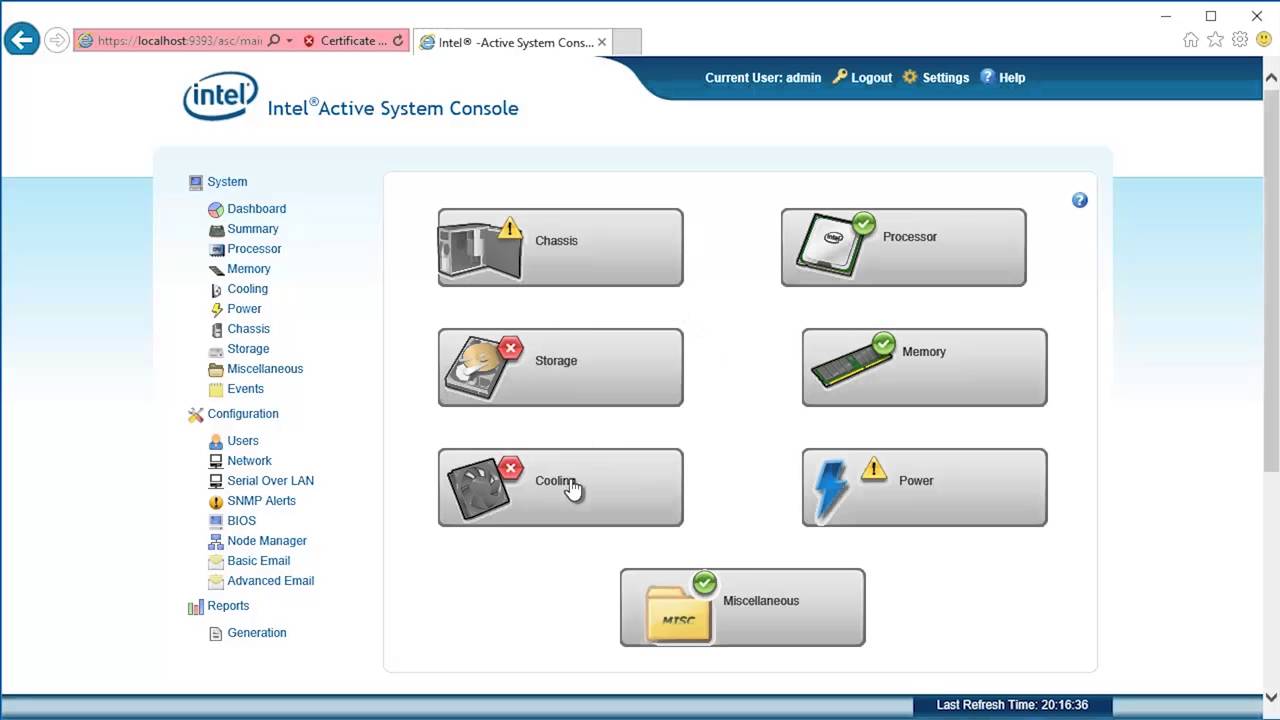The image size is (1280, 720).
Task: Open the Storage health tile
Action: [560, 367]
